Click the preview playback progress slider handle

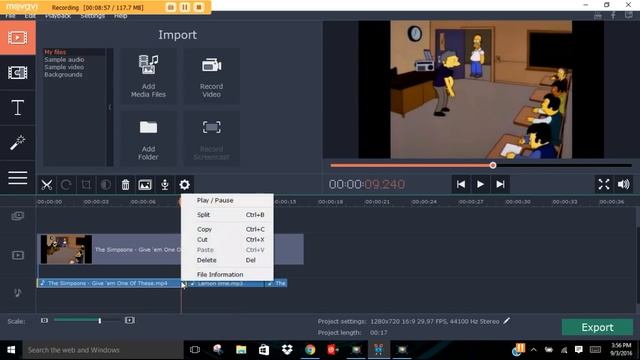[493, 165]
